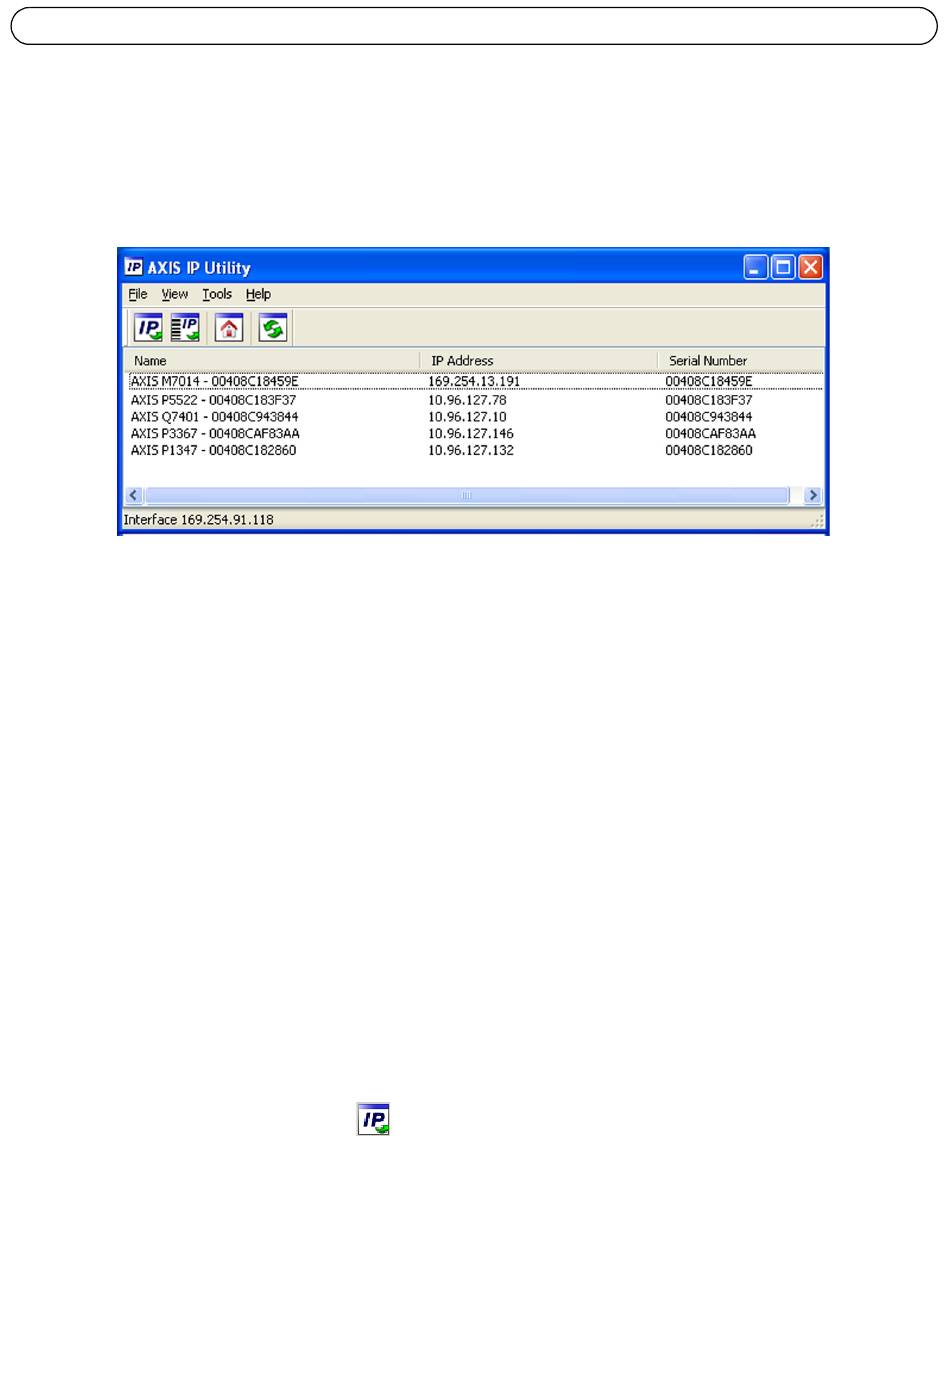Screen dimensions: 950x1389
Task: Open the device Home Page toolbar icon
Action: coord(229,327)
